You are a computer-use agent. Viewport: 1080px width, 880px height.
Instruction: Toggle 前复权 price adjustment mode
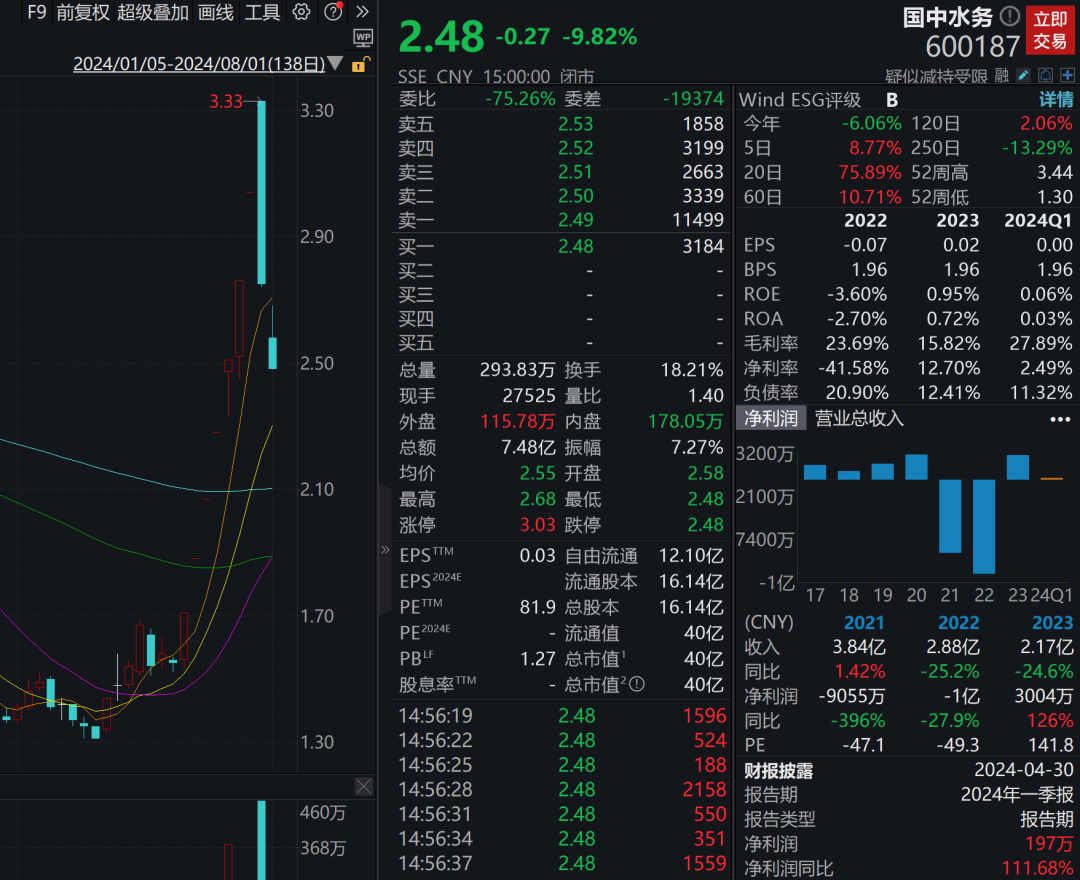(82, 12)
